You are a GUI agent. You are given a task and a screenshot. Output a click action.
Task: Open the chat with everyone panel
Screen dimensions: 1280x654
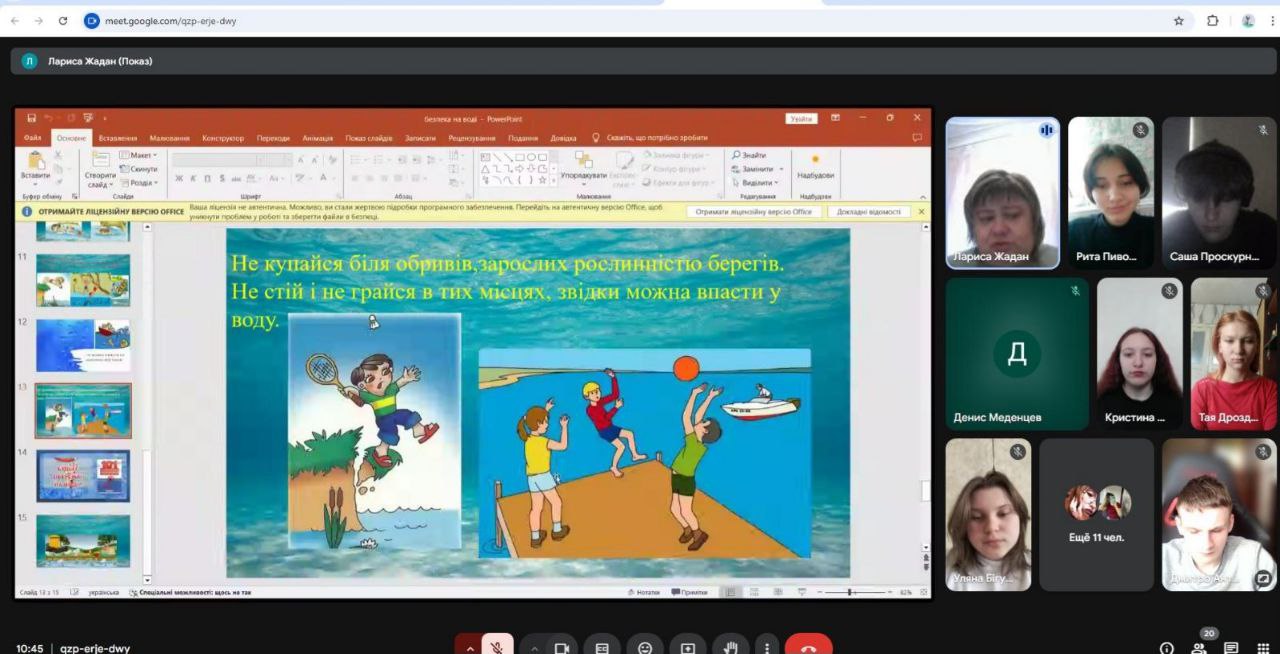pos(1232,648)
